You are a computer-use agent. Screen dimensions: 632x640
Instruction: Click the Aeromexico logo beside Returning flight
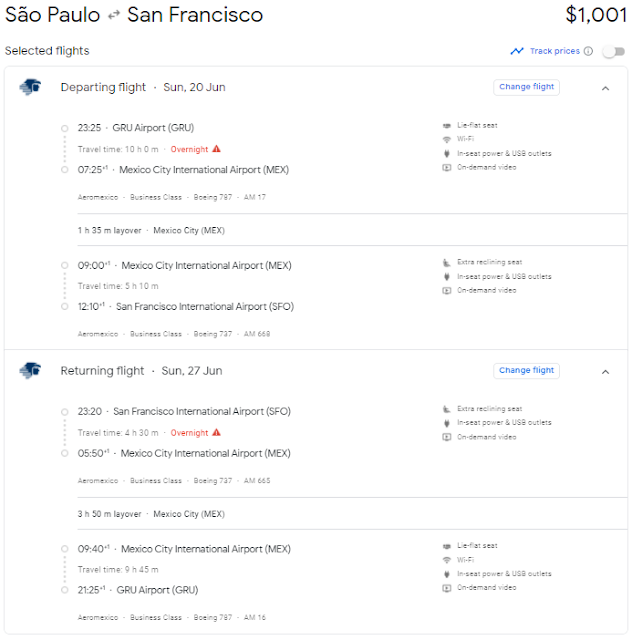pos(29,371)
